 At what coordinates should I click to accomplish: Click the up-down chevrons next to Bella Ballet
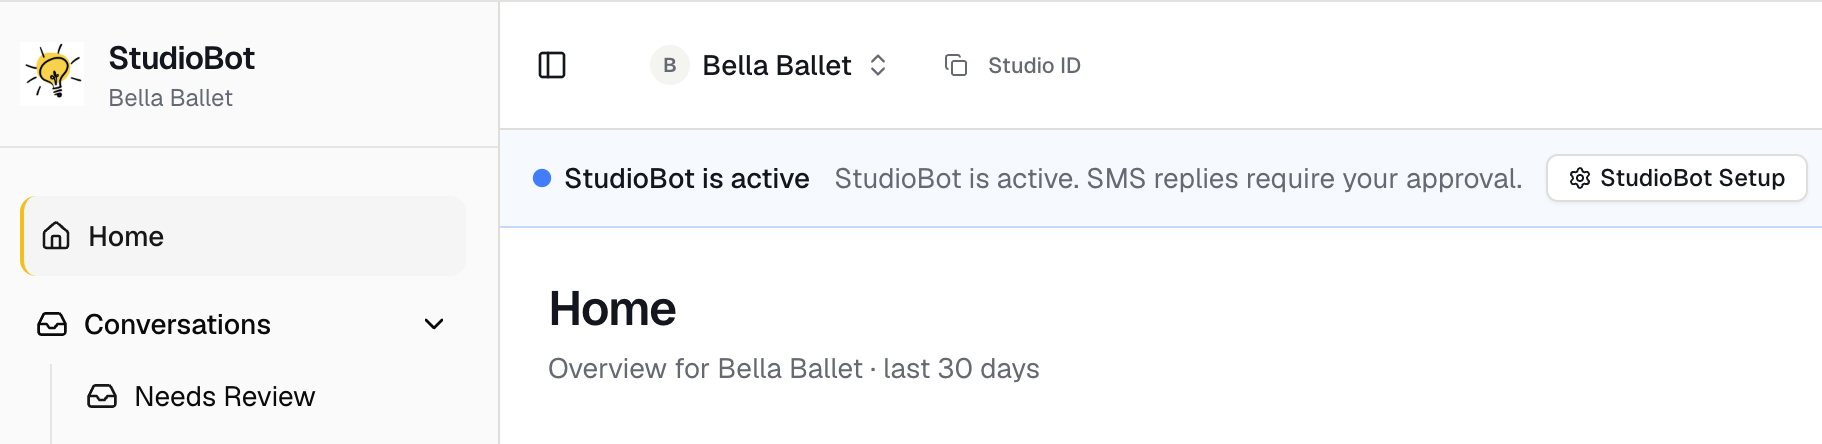(878, 65)
